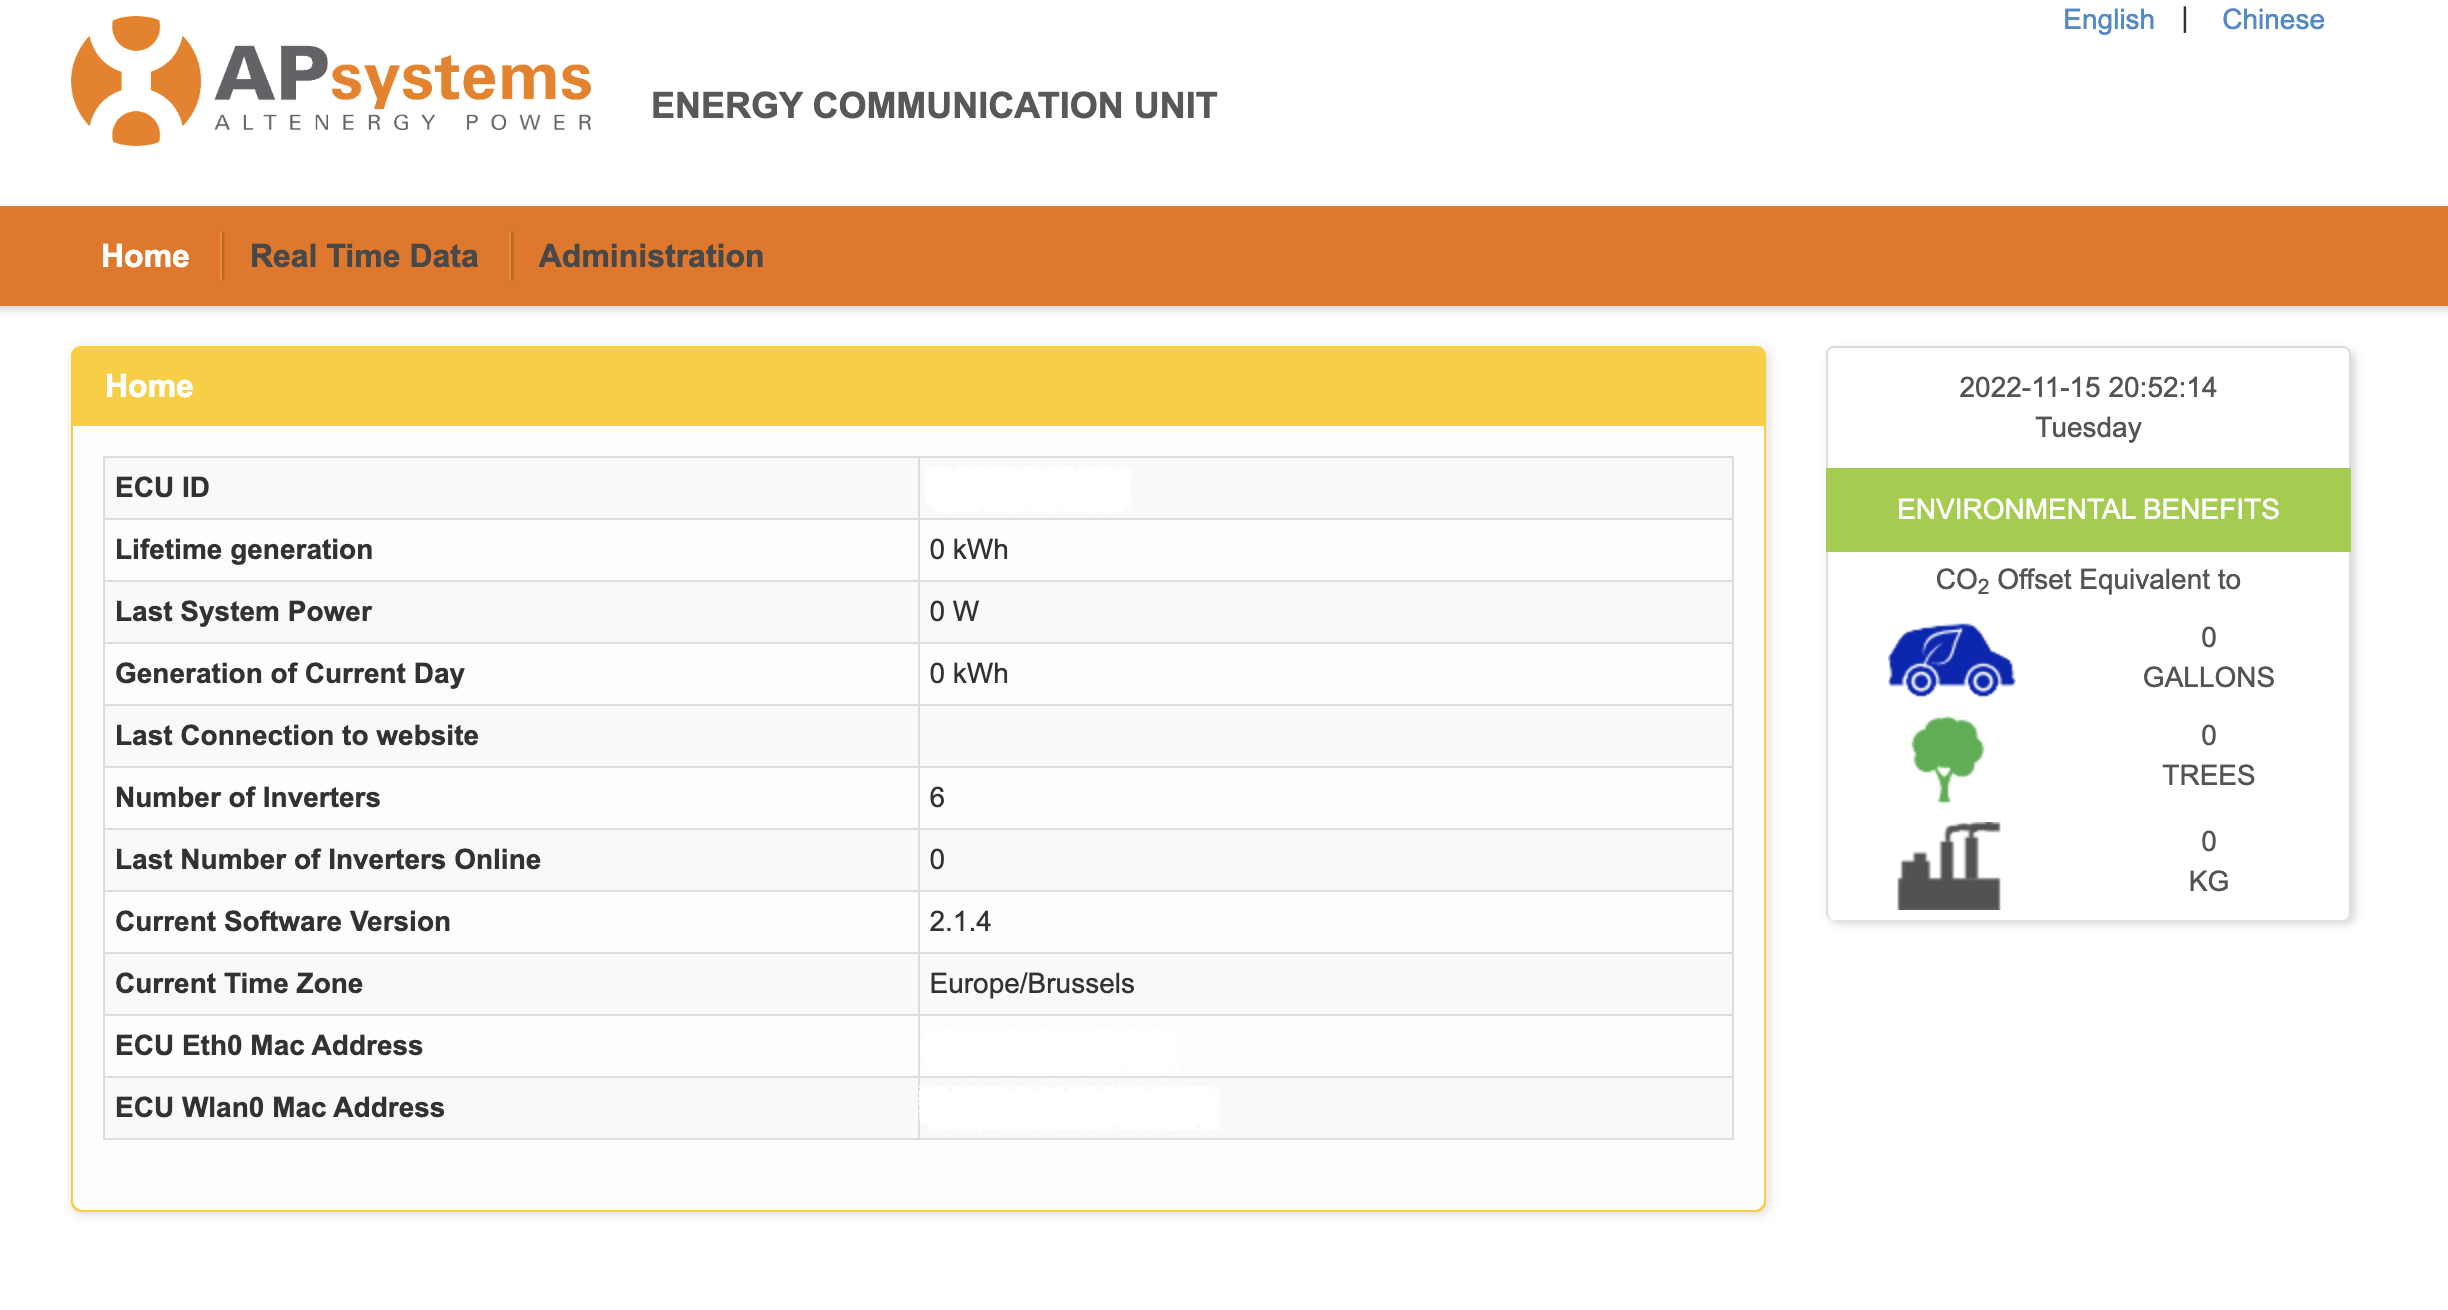This screenshot has width=2448, height=1310.
Task: Switch language to English
Action: pos(2107,19)
